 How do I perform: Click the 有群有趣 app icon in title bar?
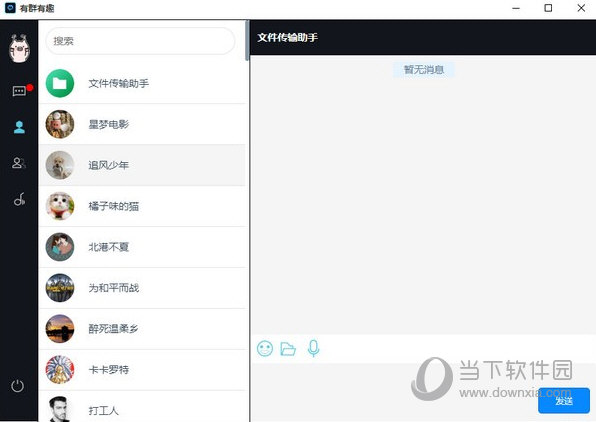pos(10,8)
